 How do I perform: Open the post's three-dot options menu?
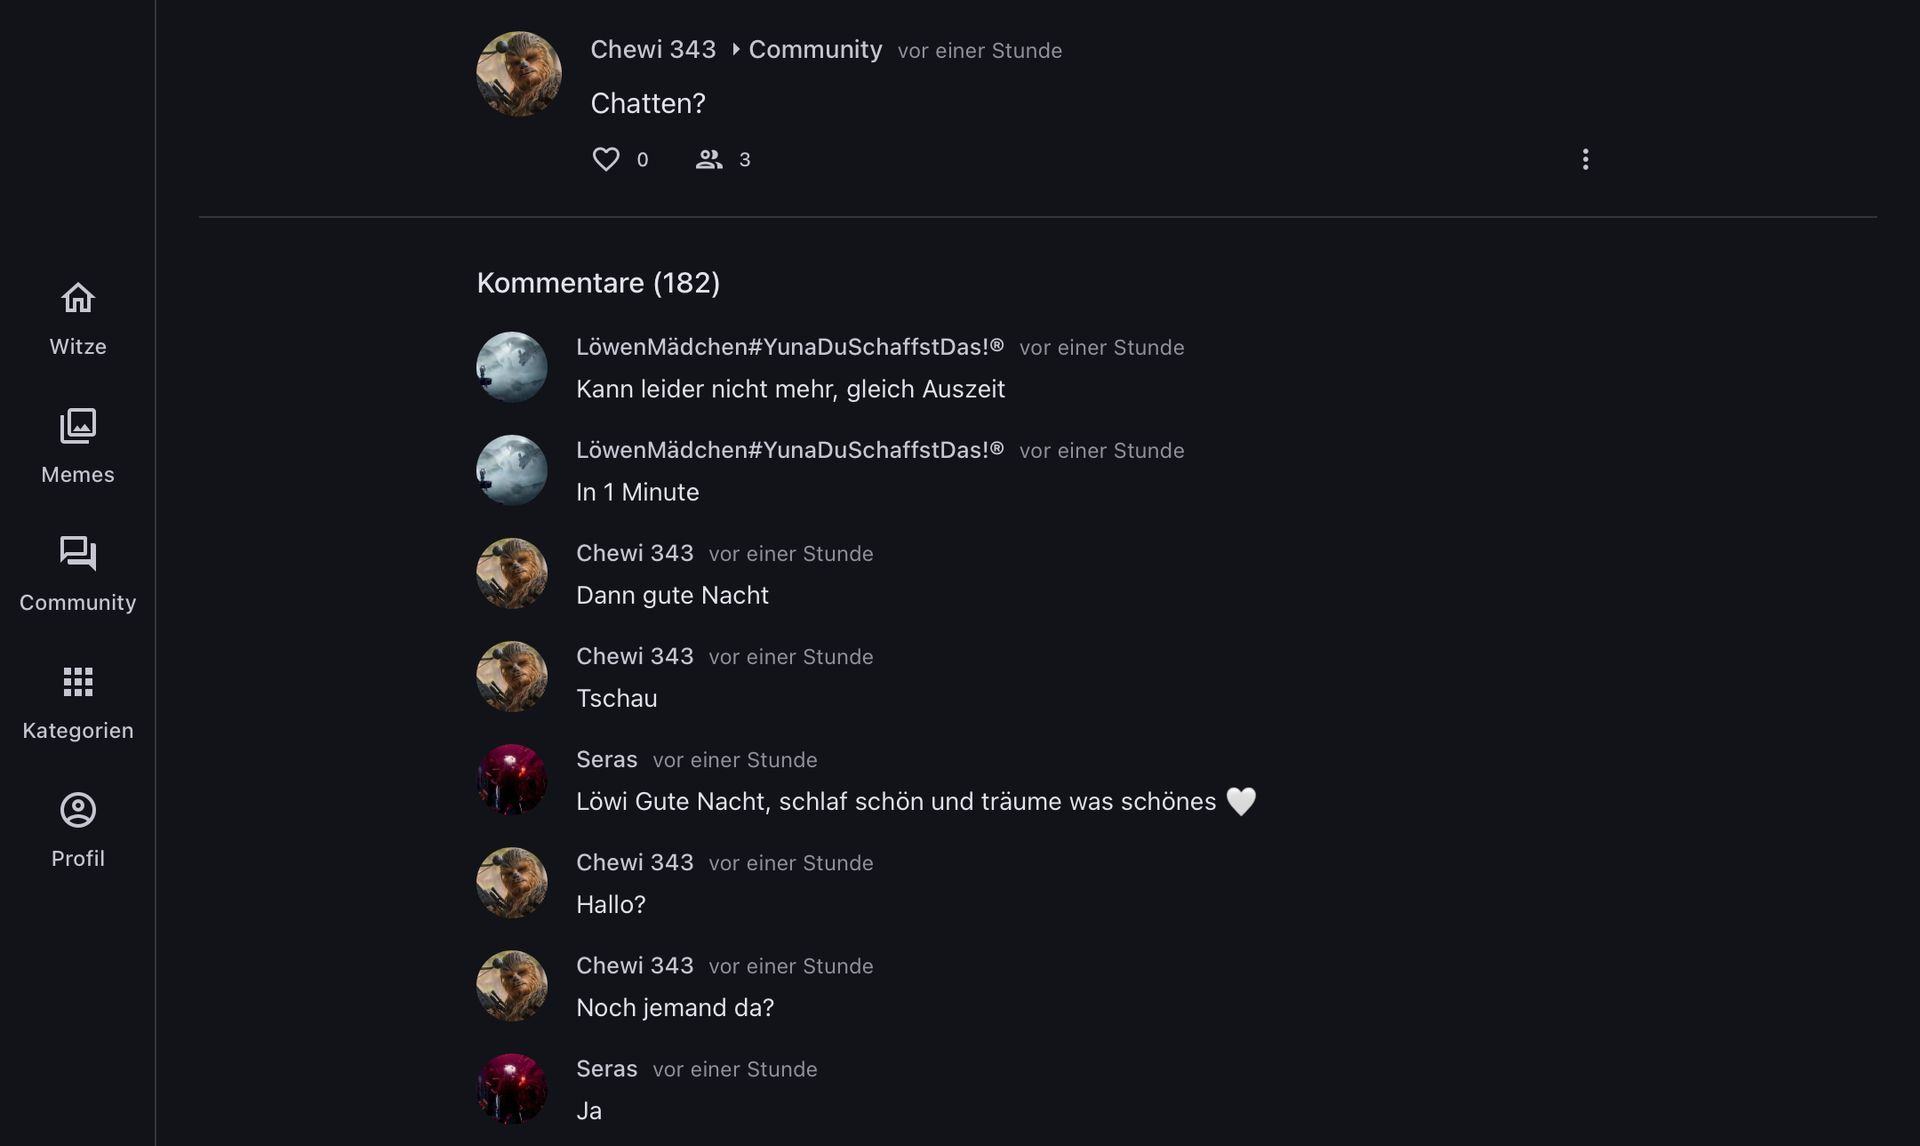1585,159
